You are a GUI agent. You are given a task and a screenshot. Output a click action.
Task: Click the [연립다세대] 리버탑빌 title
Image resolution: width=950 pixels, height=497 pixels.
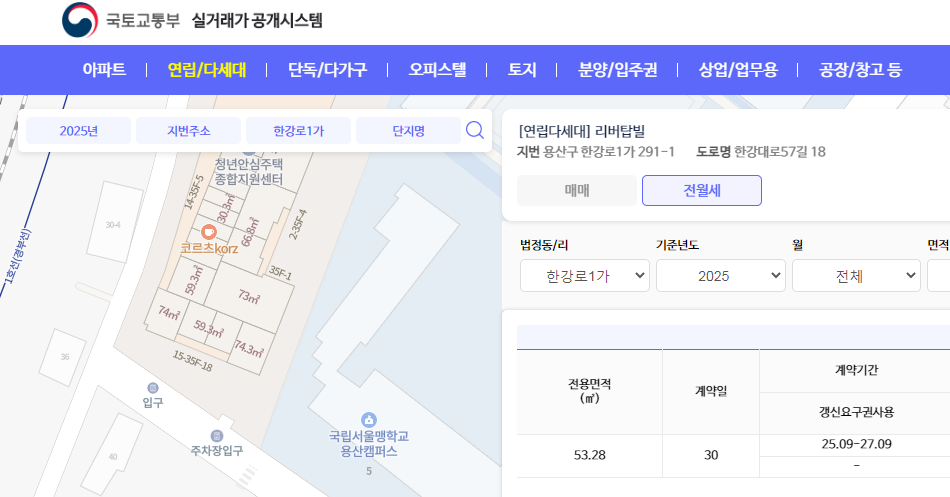(582, 131)
